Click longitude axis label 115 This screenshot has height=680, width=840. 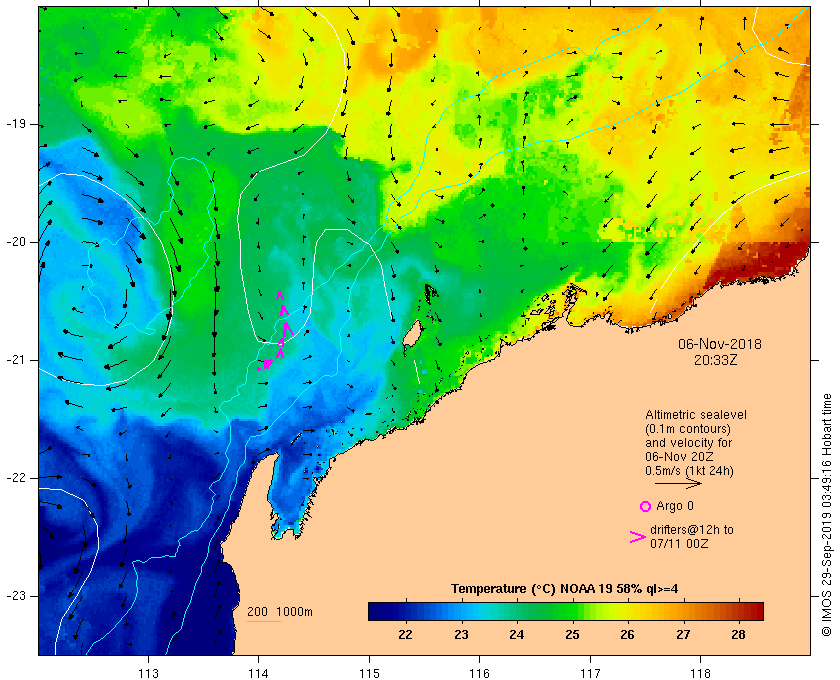pos(369,673)
